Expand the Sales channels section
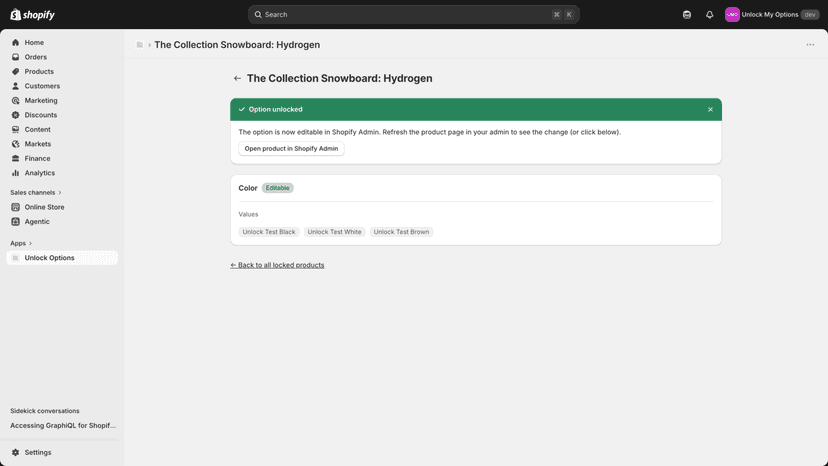This screenshot has height=466, width=828. pos(35,192)
